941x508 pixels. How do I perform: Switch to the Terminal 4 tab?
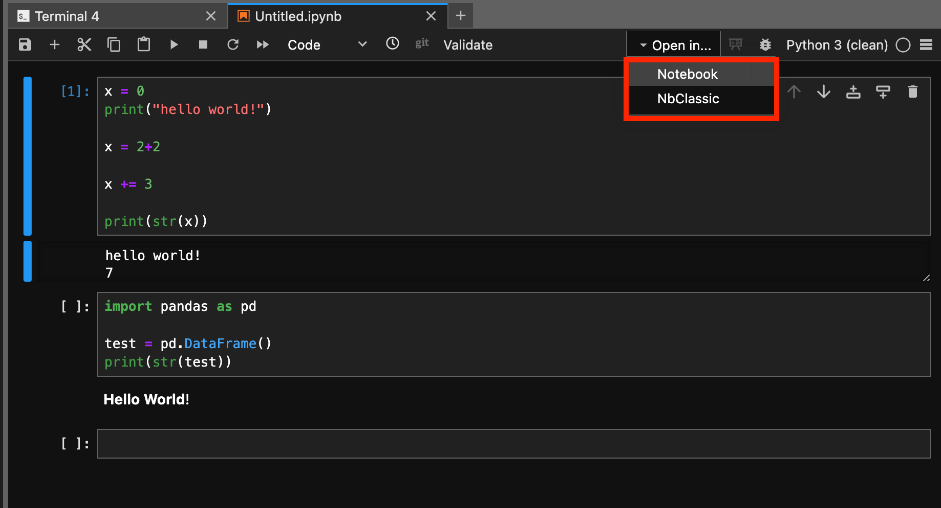click(x=118, y=16)
